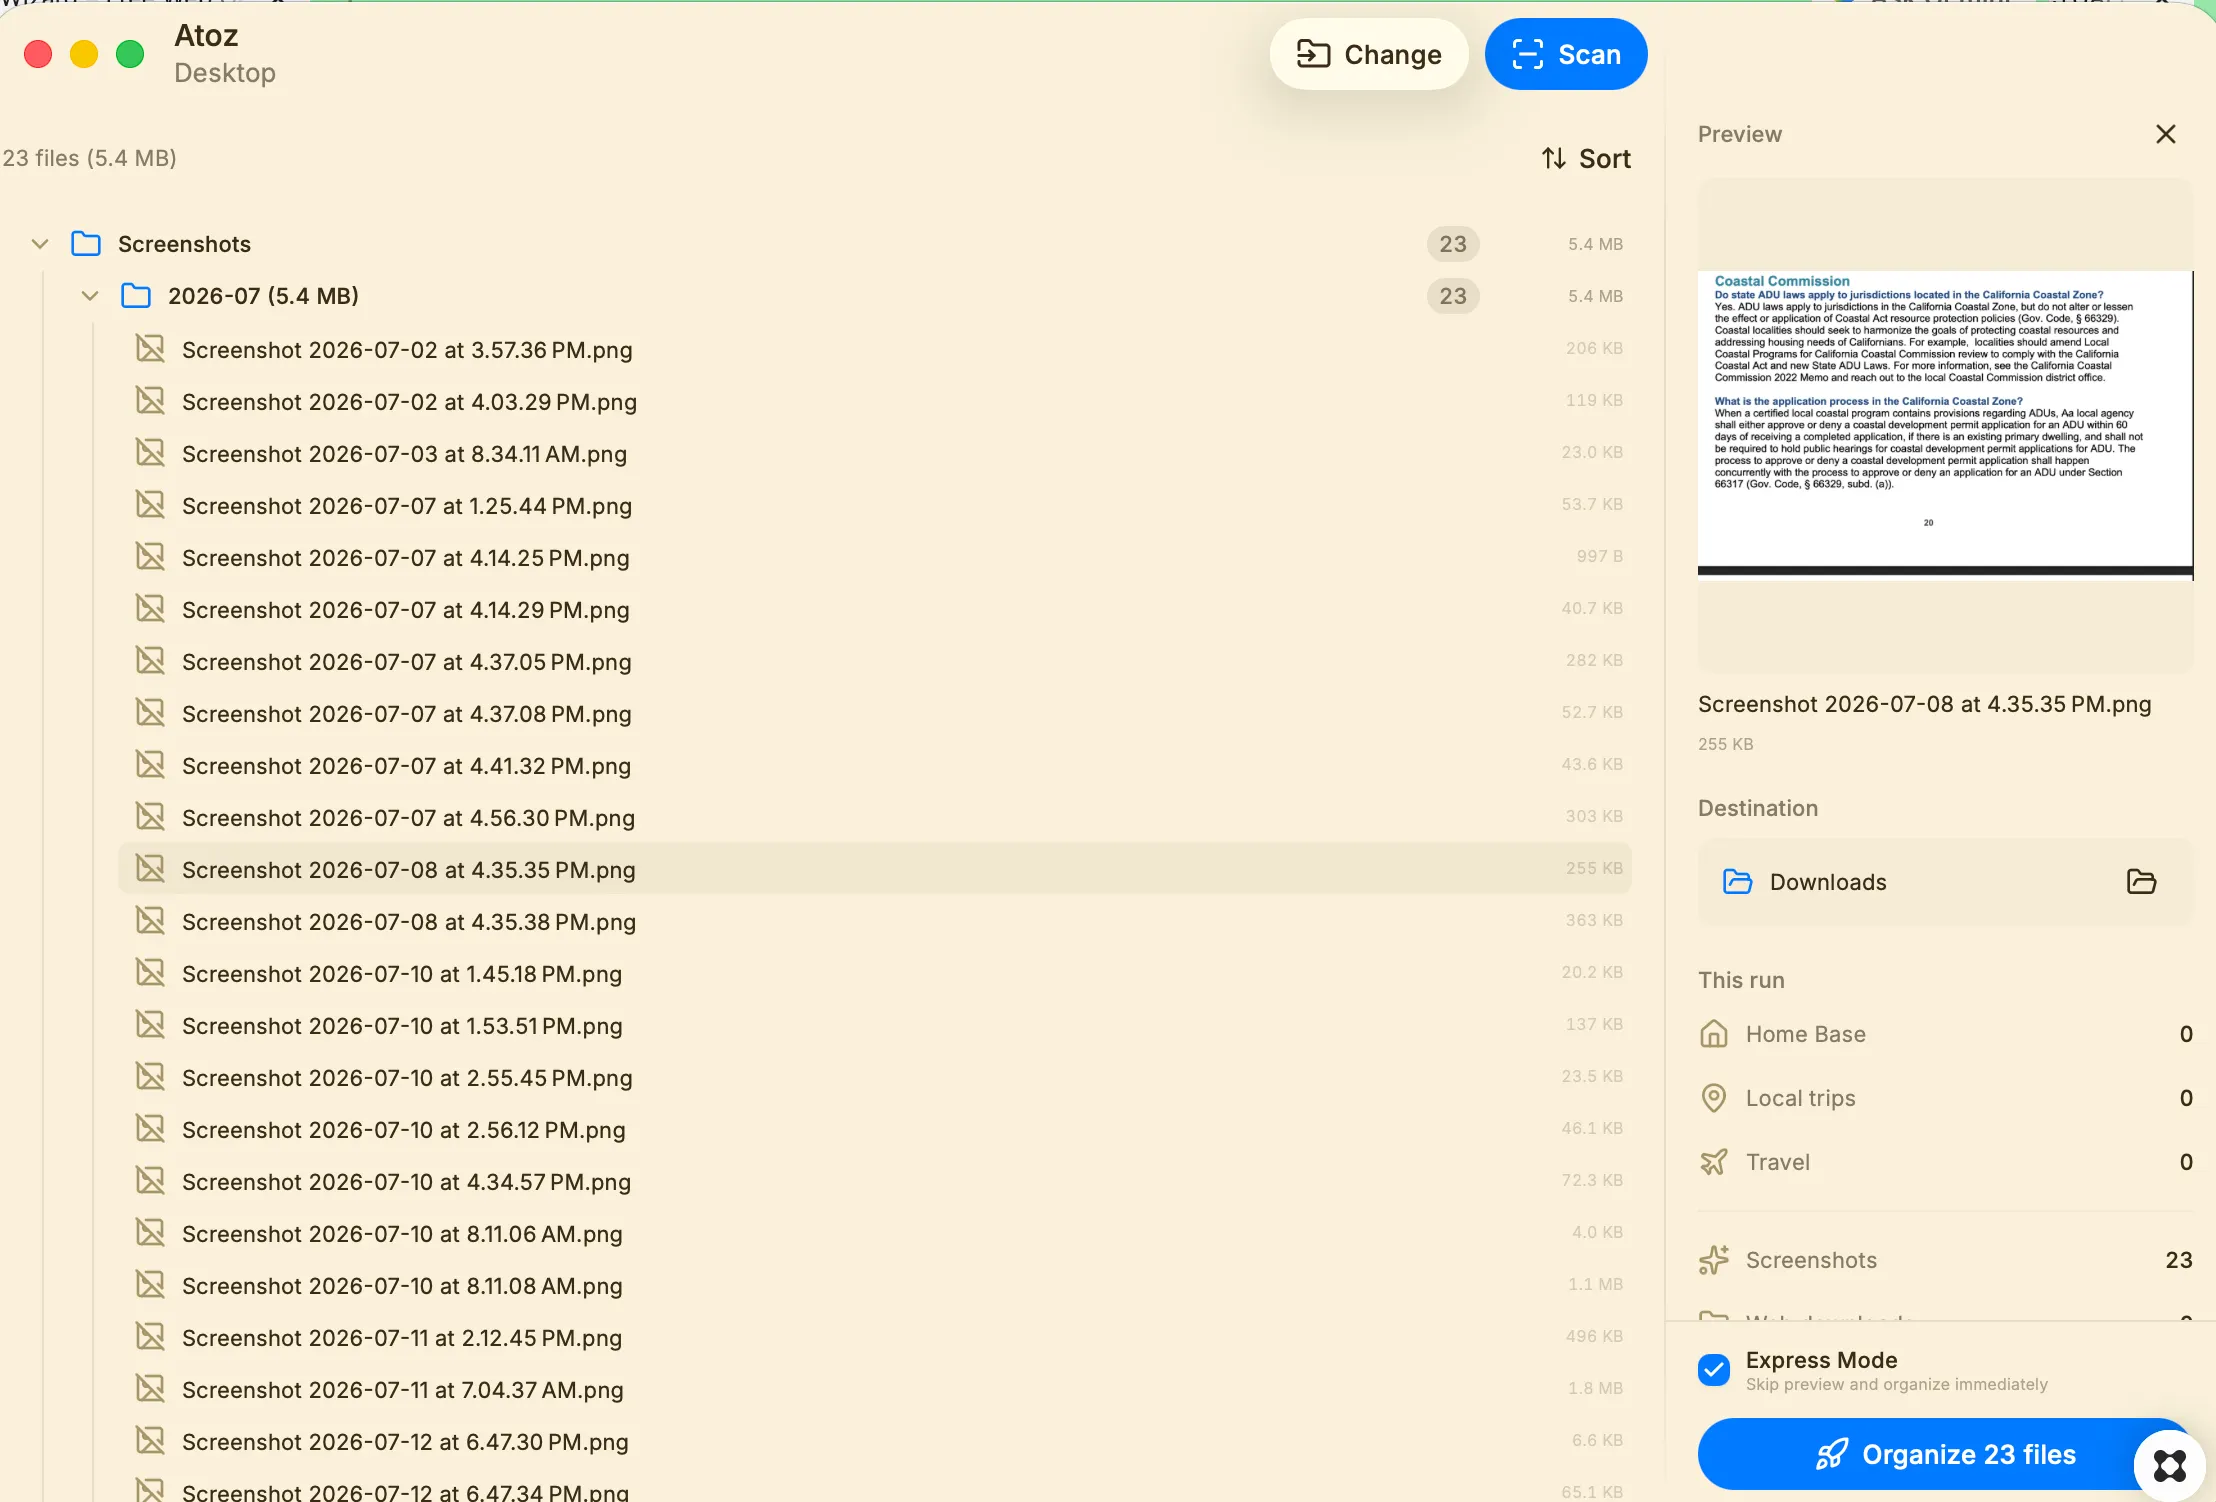Click the folder-arrow icon on Change button
2216x1502 pixels.
pyautogui.click(x=1313, y=54)
